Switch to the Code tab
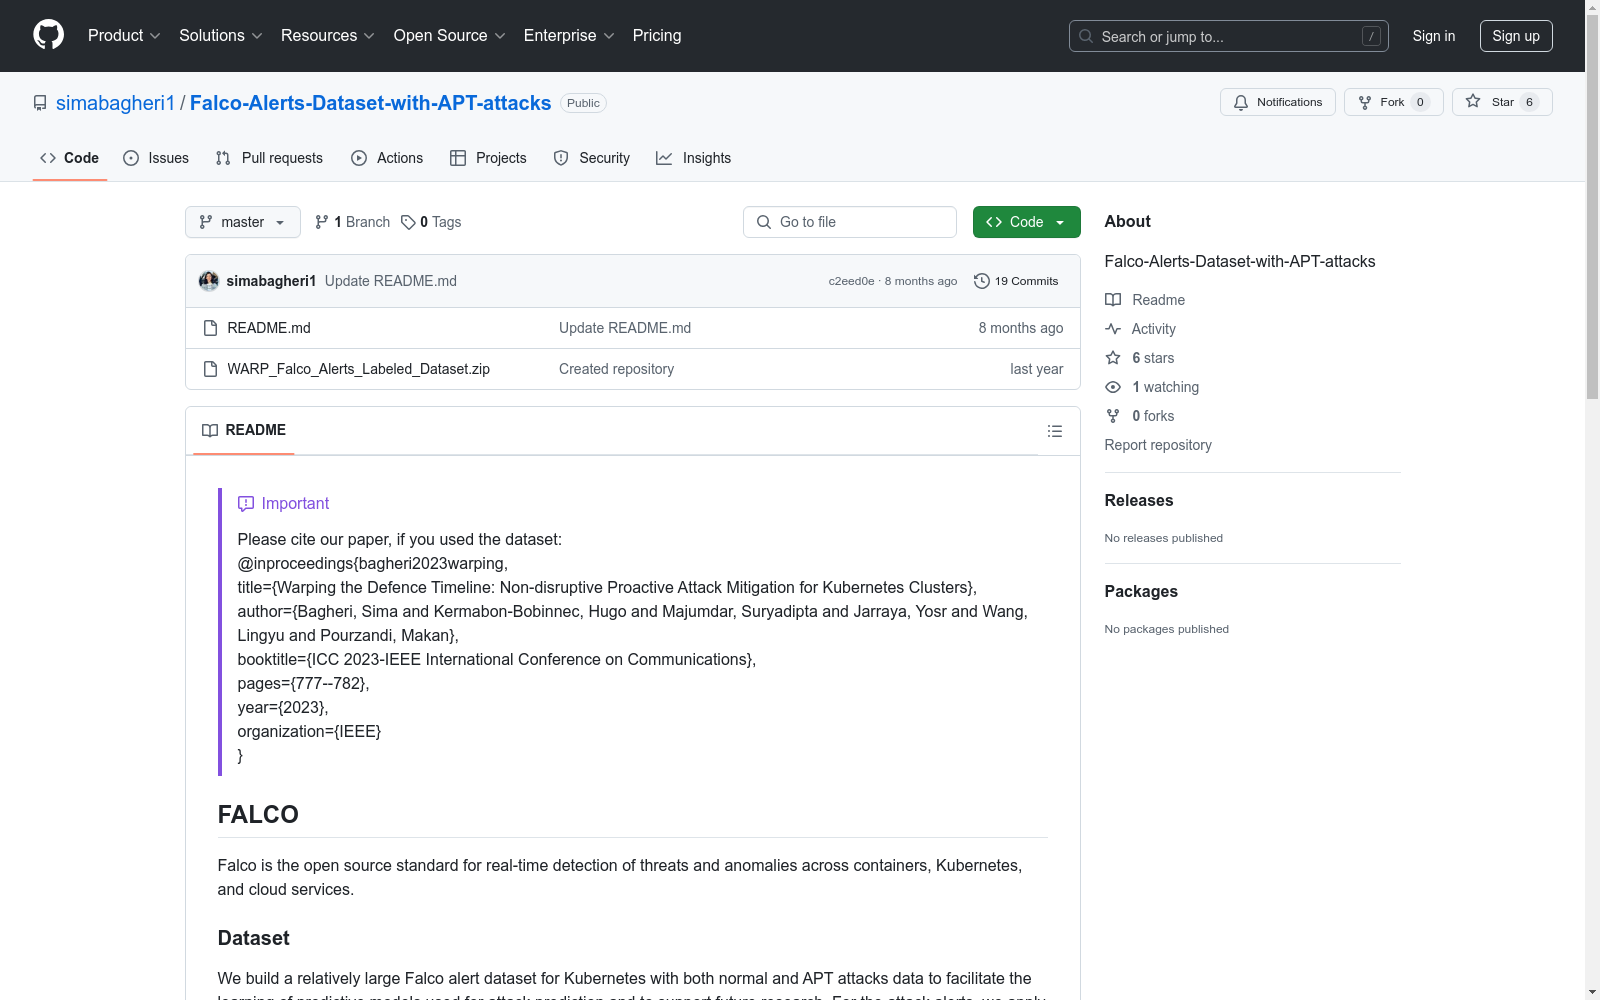This screenshot has width=1600, height=1000. tap(70, 158)
